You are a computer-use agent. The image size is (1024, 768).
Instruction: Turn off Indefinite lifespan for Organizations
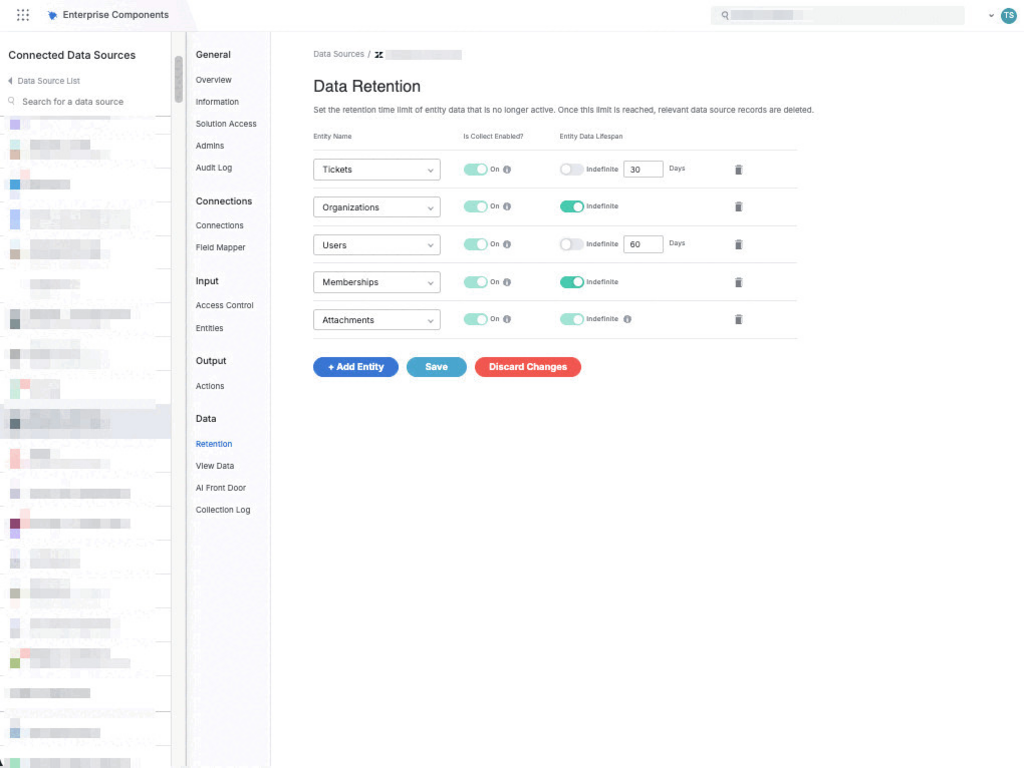tap(571, 207)
